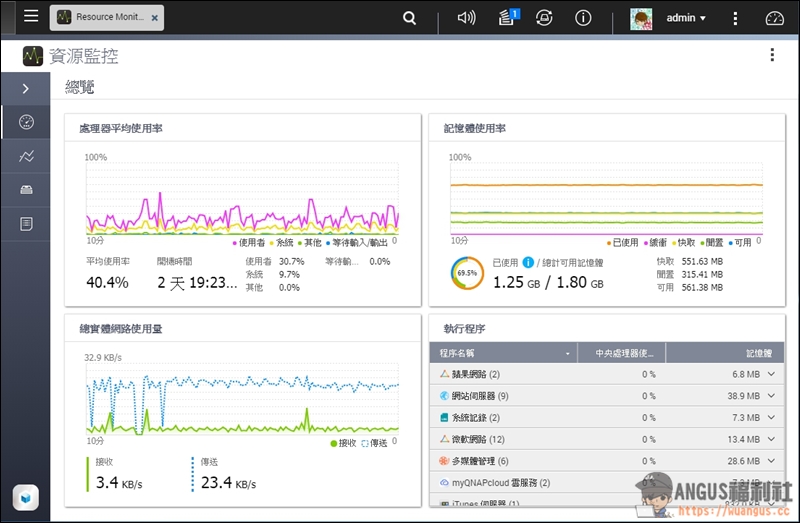Click the search magnifier icon

(x=410, y=18)
